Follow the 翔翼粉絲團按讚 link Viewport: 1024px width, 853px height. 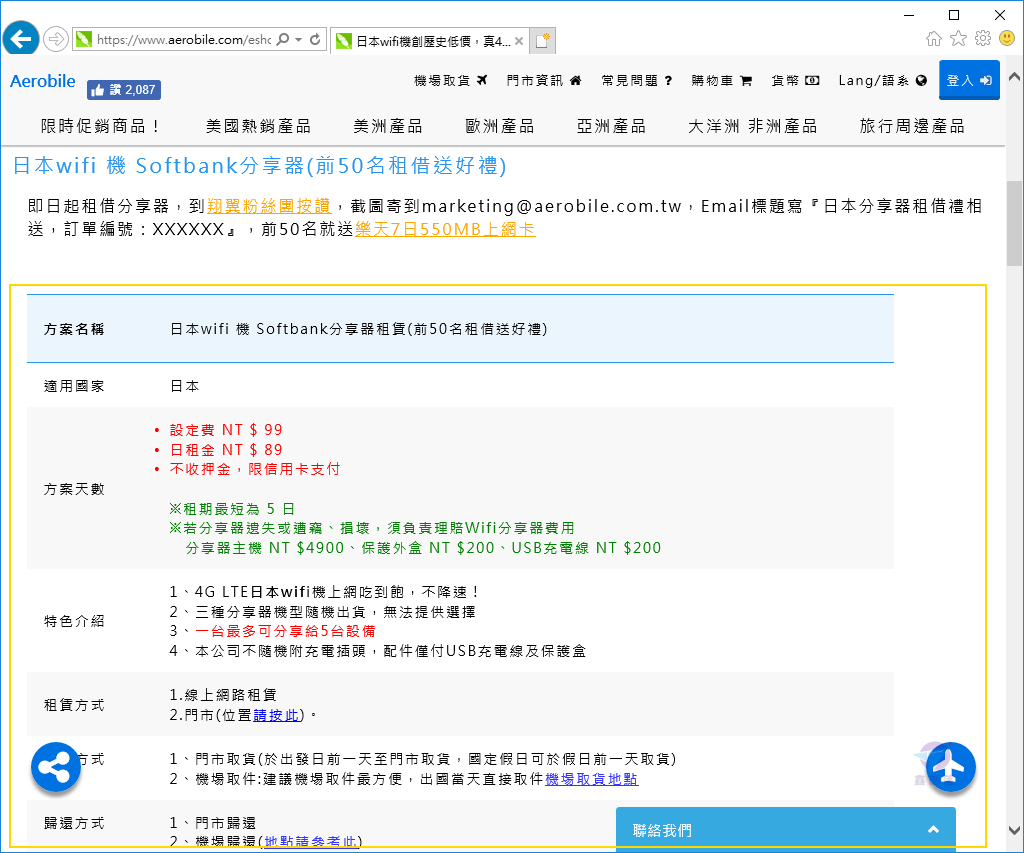pos(269,206)
